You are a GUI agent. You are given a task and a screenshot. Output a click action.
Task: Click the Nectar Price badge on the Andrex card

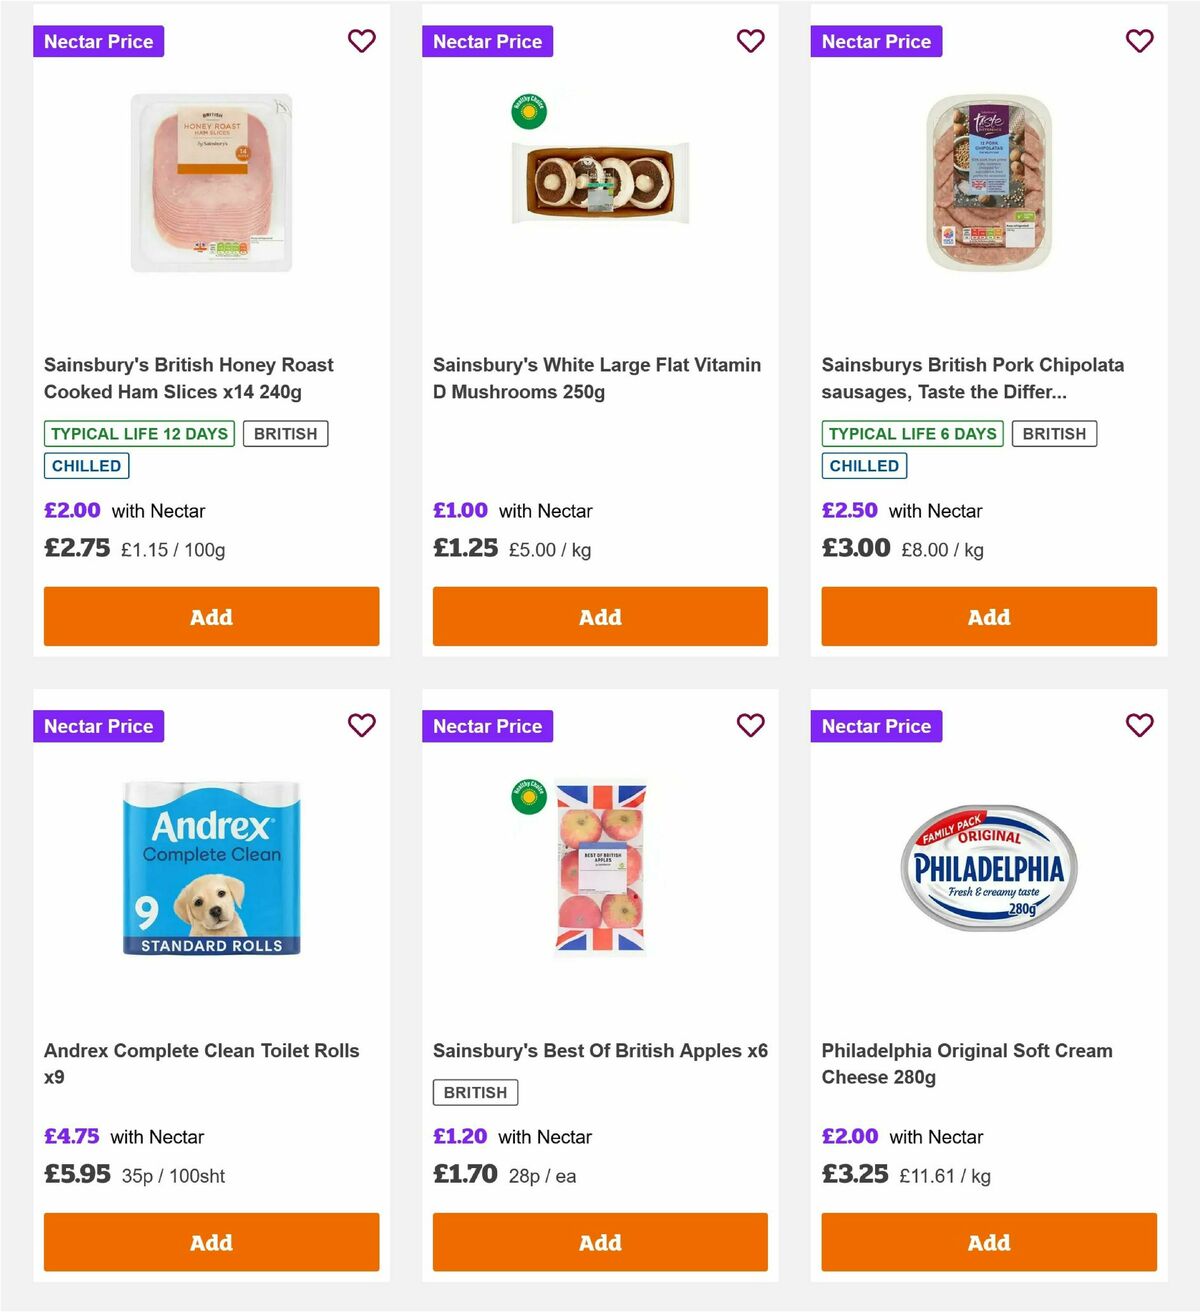pos(98,726)
